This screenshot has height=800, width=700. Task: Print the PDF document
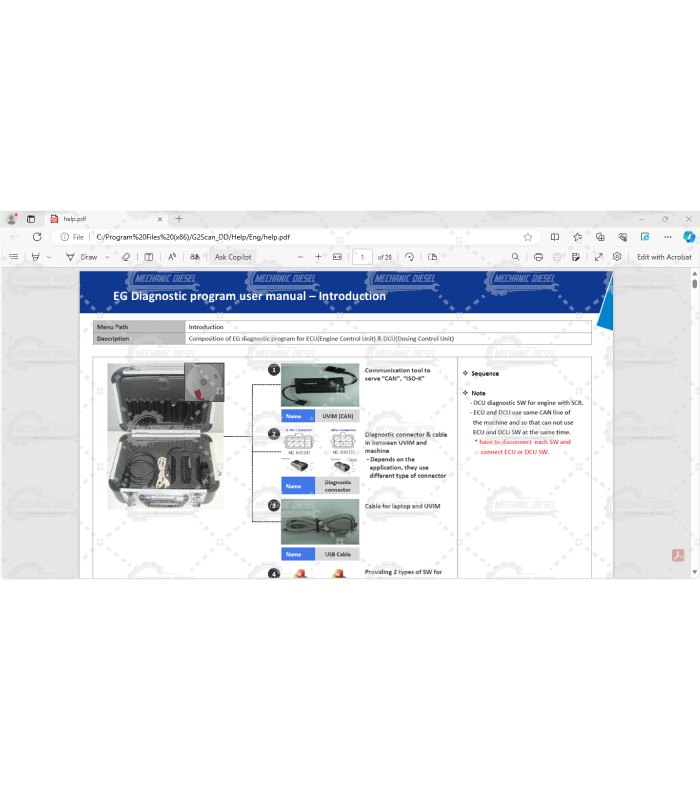pos(538,257)
